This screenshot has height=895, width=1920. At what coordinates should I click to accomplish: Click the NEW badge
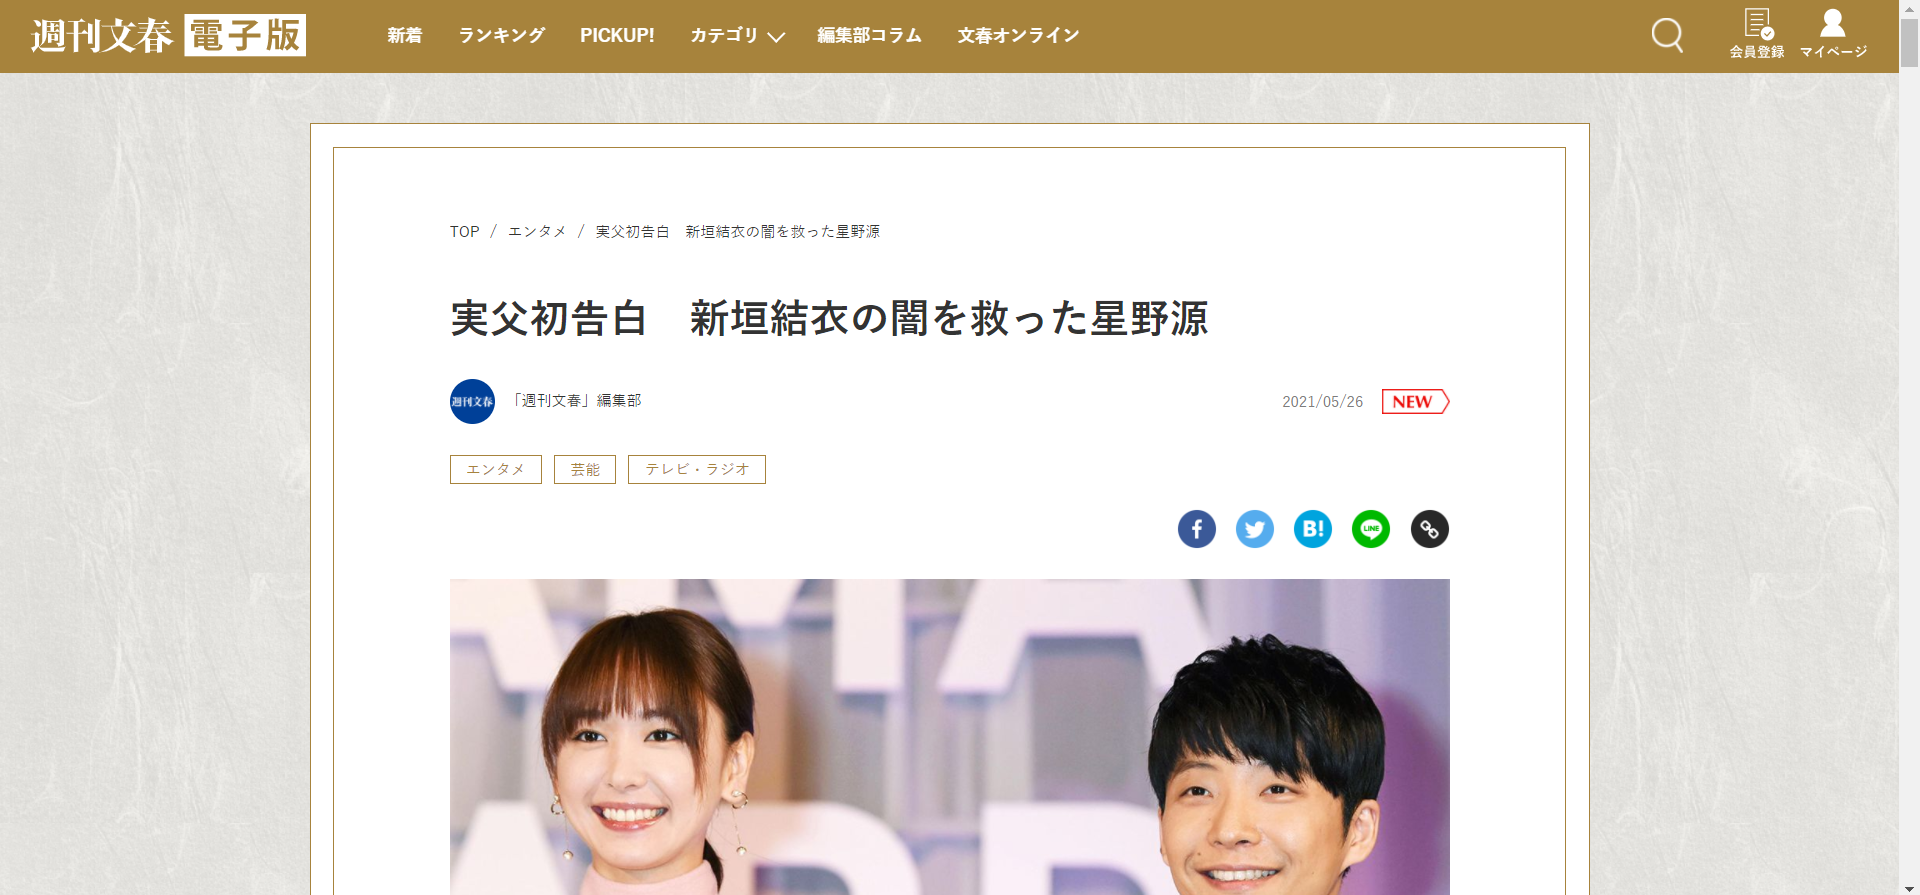click(x=1415, y=401)
